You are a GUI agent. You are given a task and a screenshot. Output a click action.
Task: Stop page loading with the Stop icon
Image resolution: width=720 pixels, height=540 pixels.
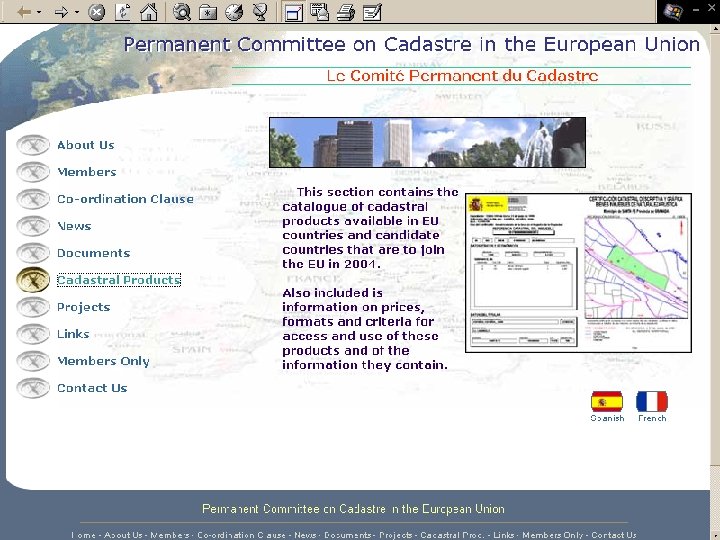click(x=96, y=12)
